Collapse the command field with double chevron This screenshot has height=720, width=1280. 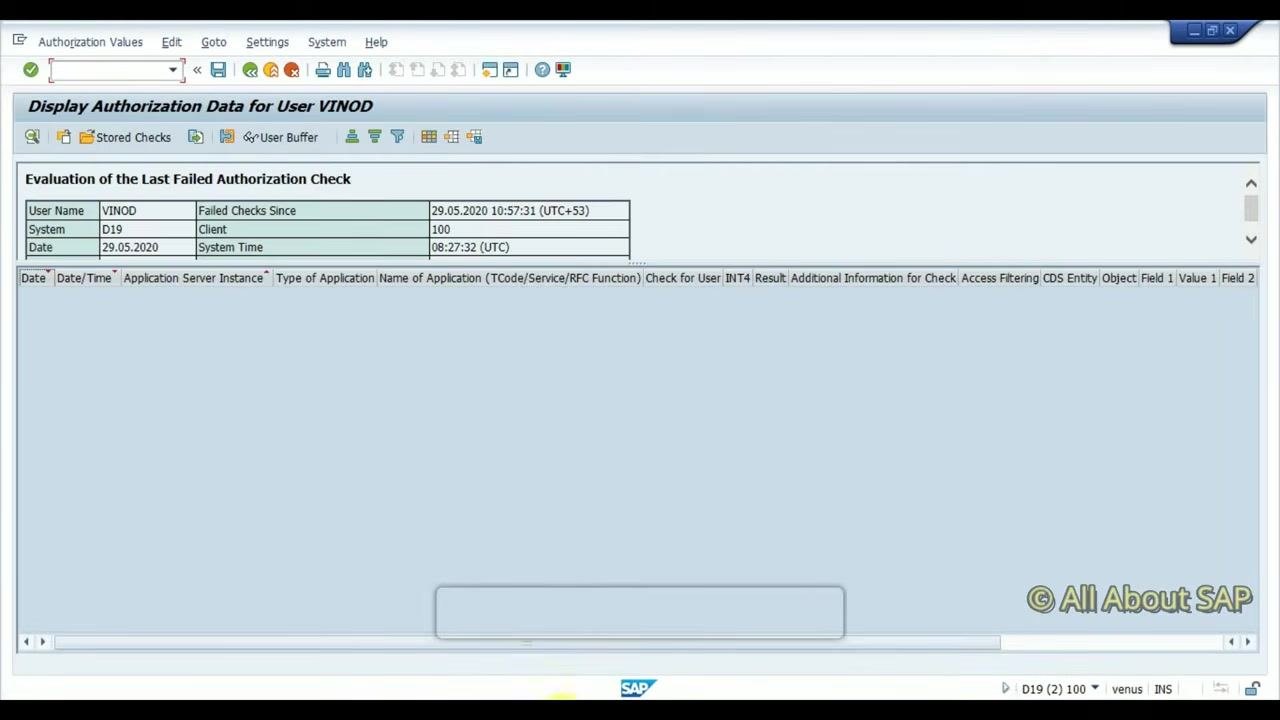(x=197, y=70)
